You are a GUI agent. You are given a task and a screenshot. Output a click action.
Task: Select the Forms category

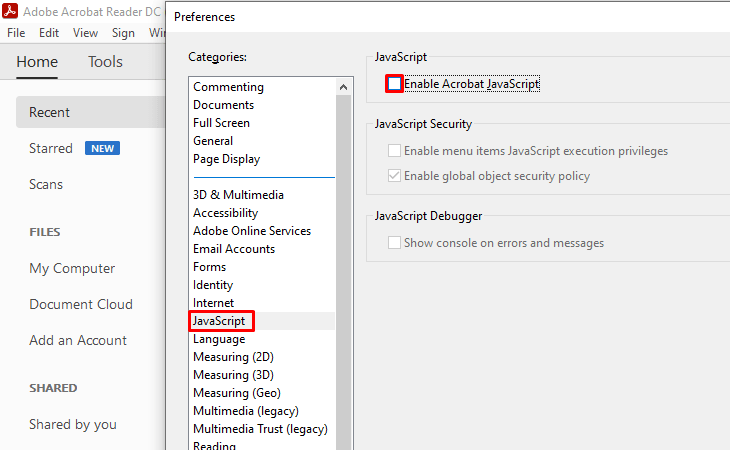pos(210,267)
